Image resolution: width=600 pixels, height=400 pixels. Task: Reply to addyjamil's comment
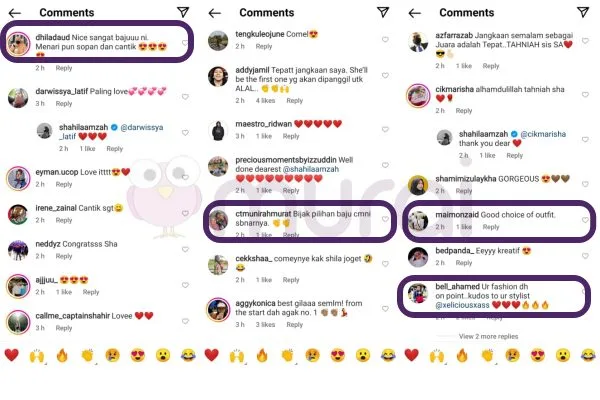(295, 101)
